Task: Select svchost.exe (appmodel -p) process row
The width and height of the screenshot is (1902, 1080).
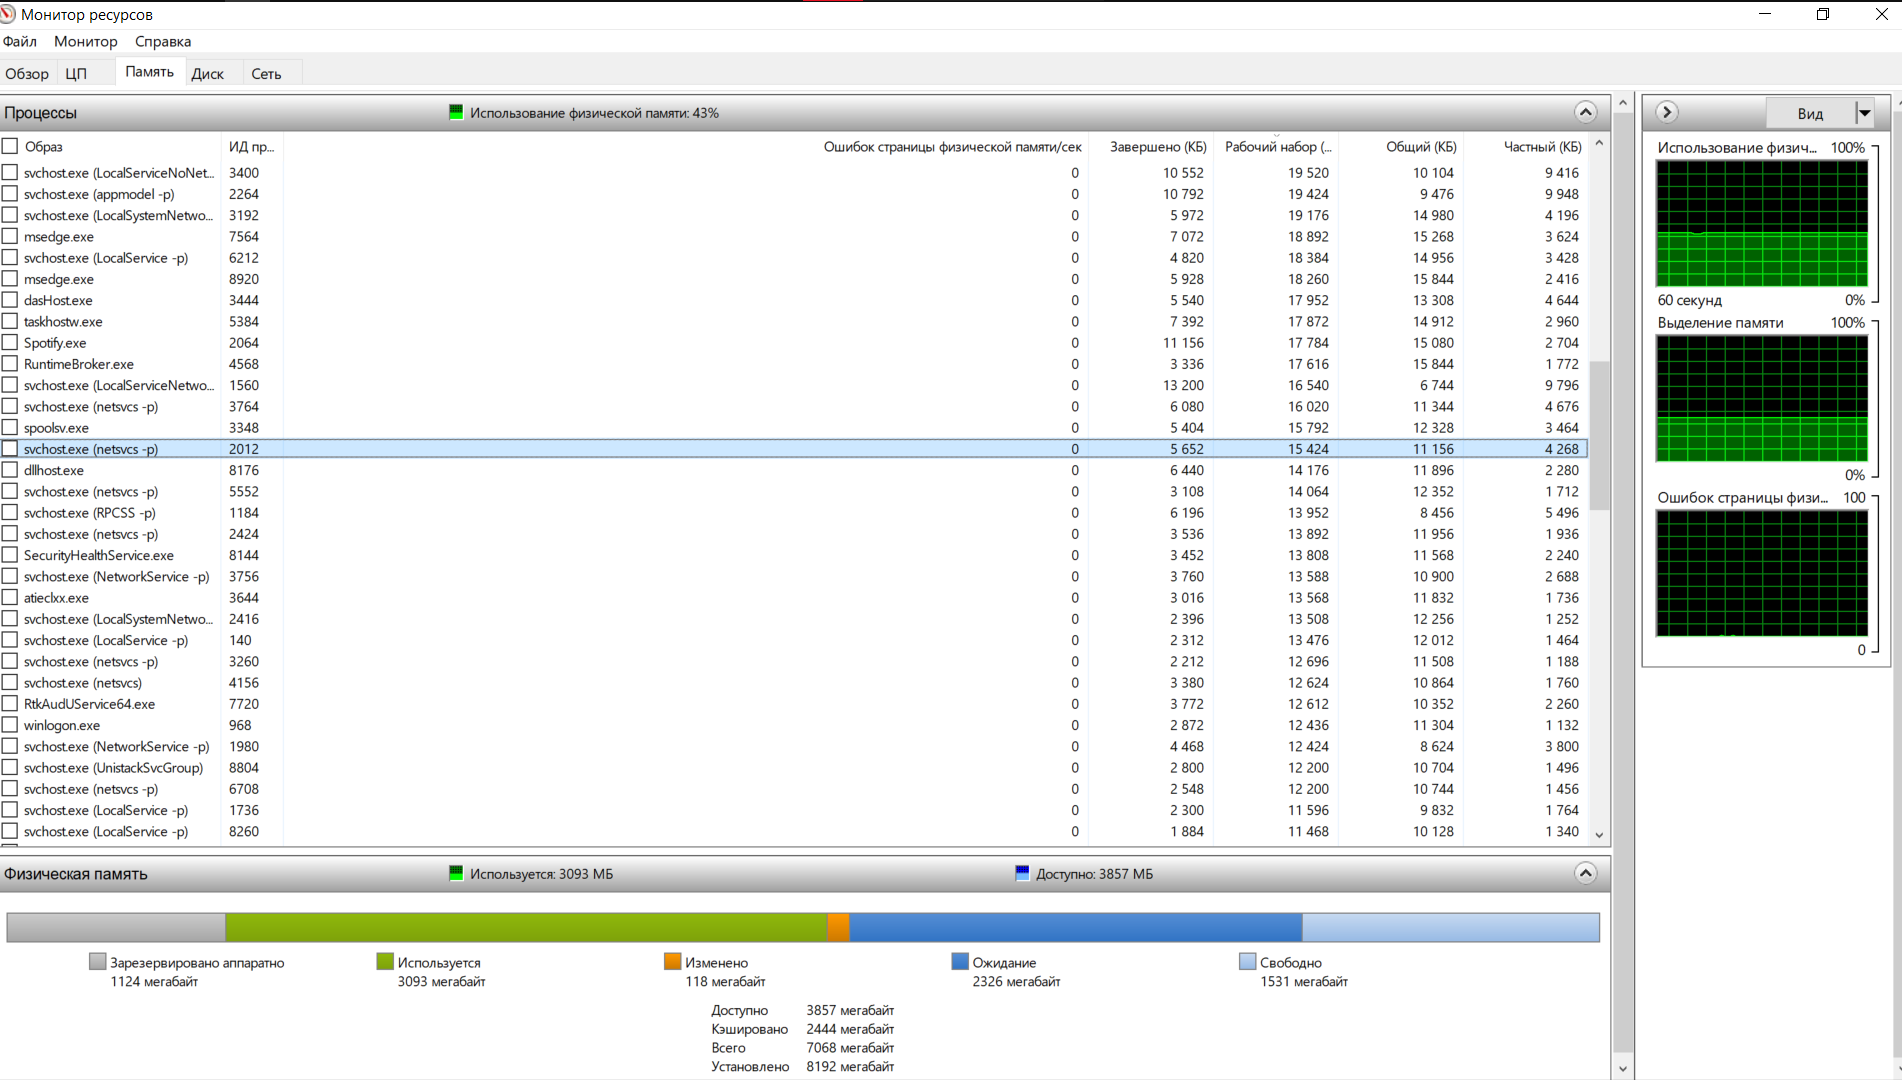Action: [794, 194]
